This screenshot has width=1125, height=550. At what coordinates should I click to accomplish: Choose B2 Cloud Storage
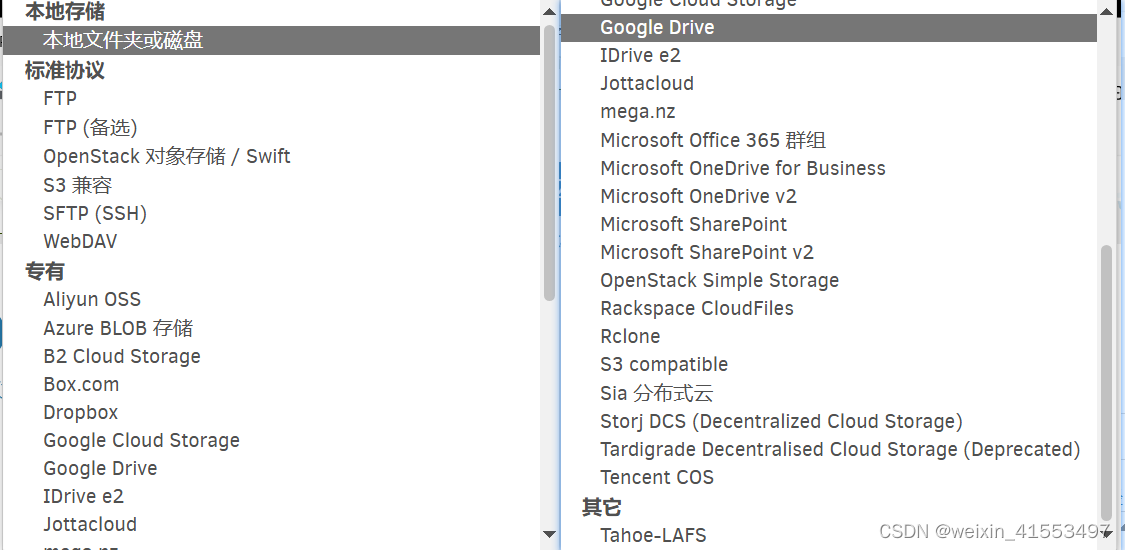[x=122, y=356]
